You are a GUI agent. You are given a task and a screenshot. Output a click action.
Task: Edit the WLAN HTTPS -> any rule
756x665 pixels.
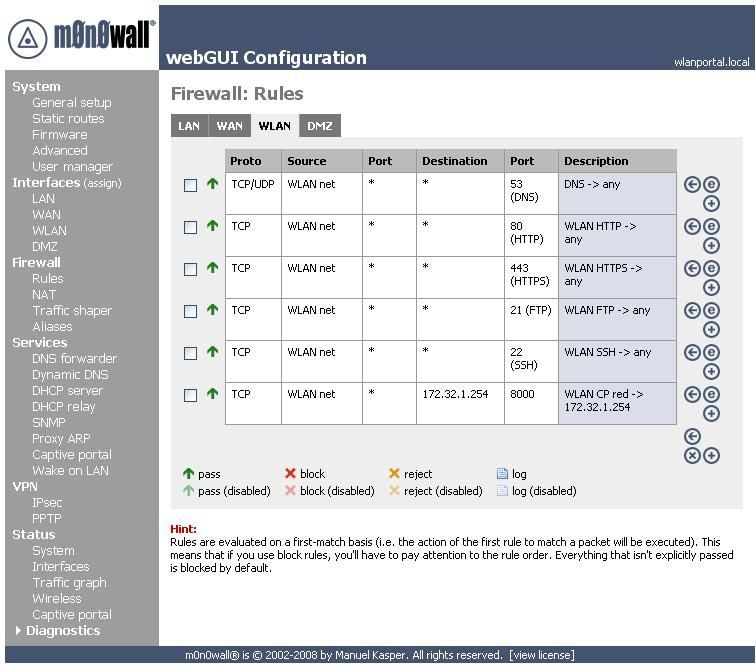711,268
